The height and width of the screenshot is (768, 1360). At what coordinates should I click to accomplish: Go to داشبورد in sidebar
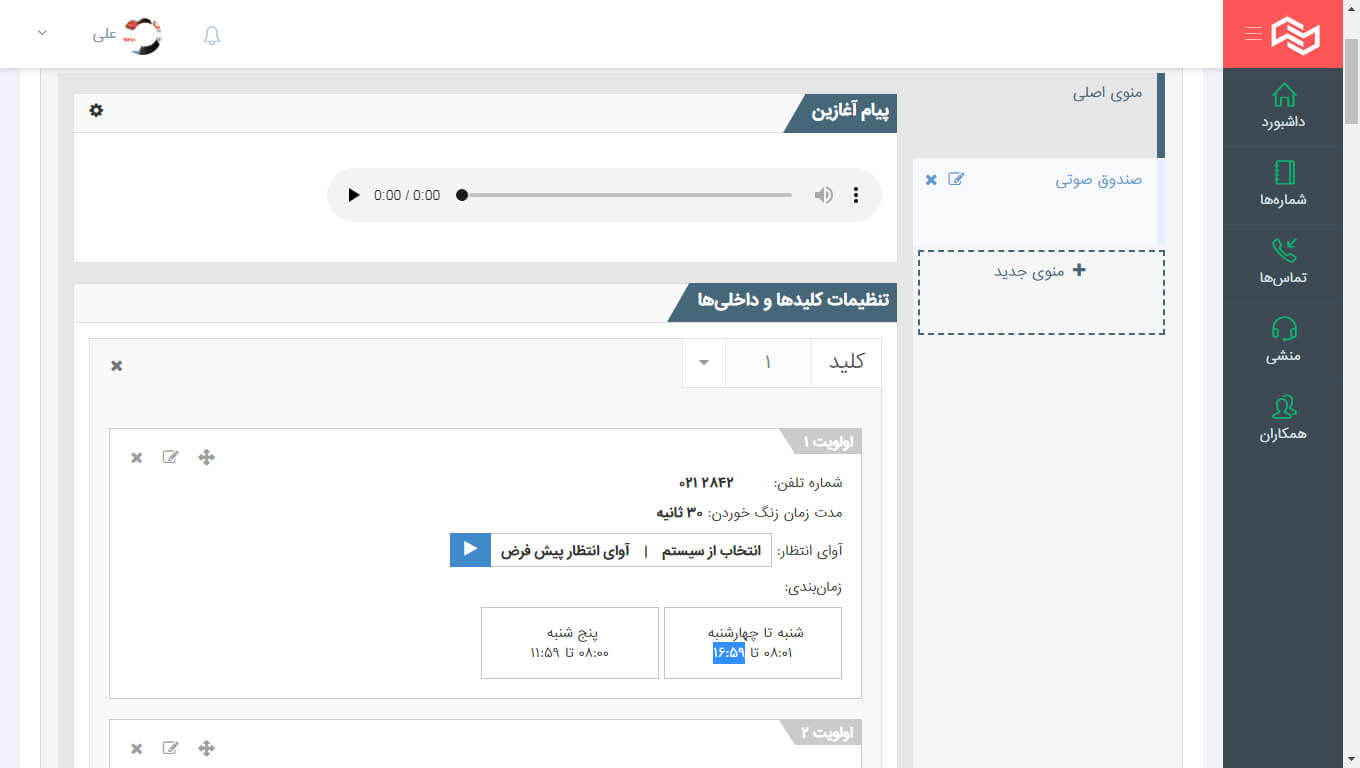[1283, 107]
